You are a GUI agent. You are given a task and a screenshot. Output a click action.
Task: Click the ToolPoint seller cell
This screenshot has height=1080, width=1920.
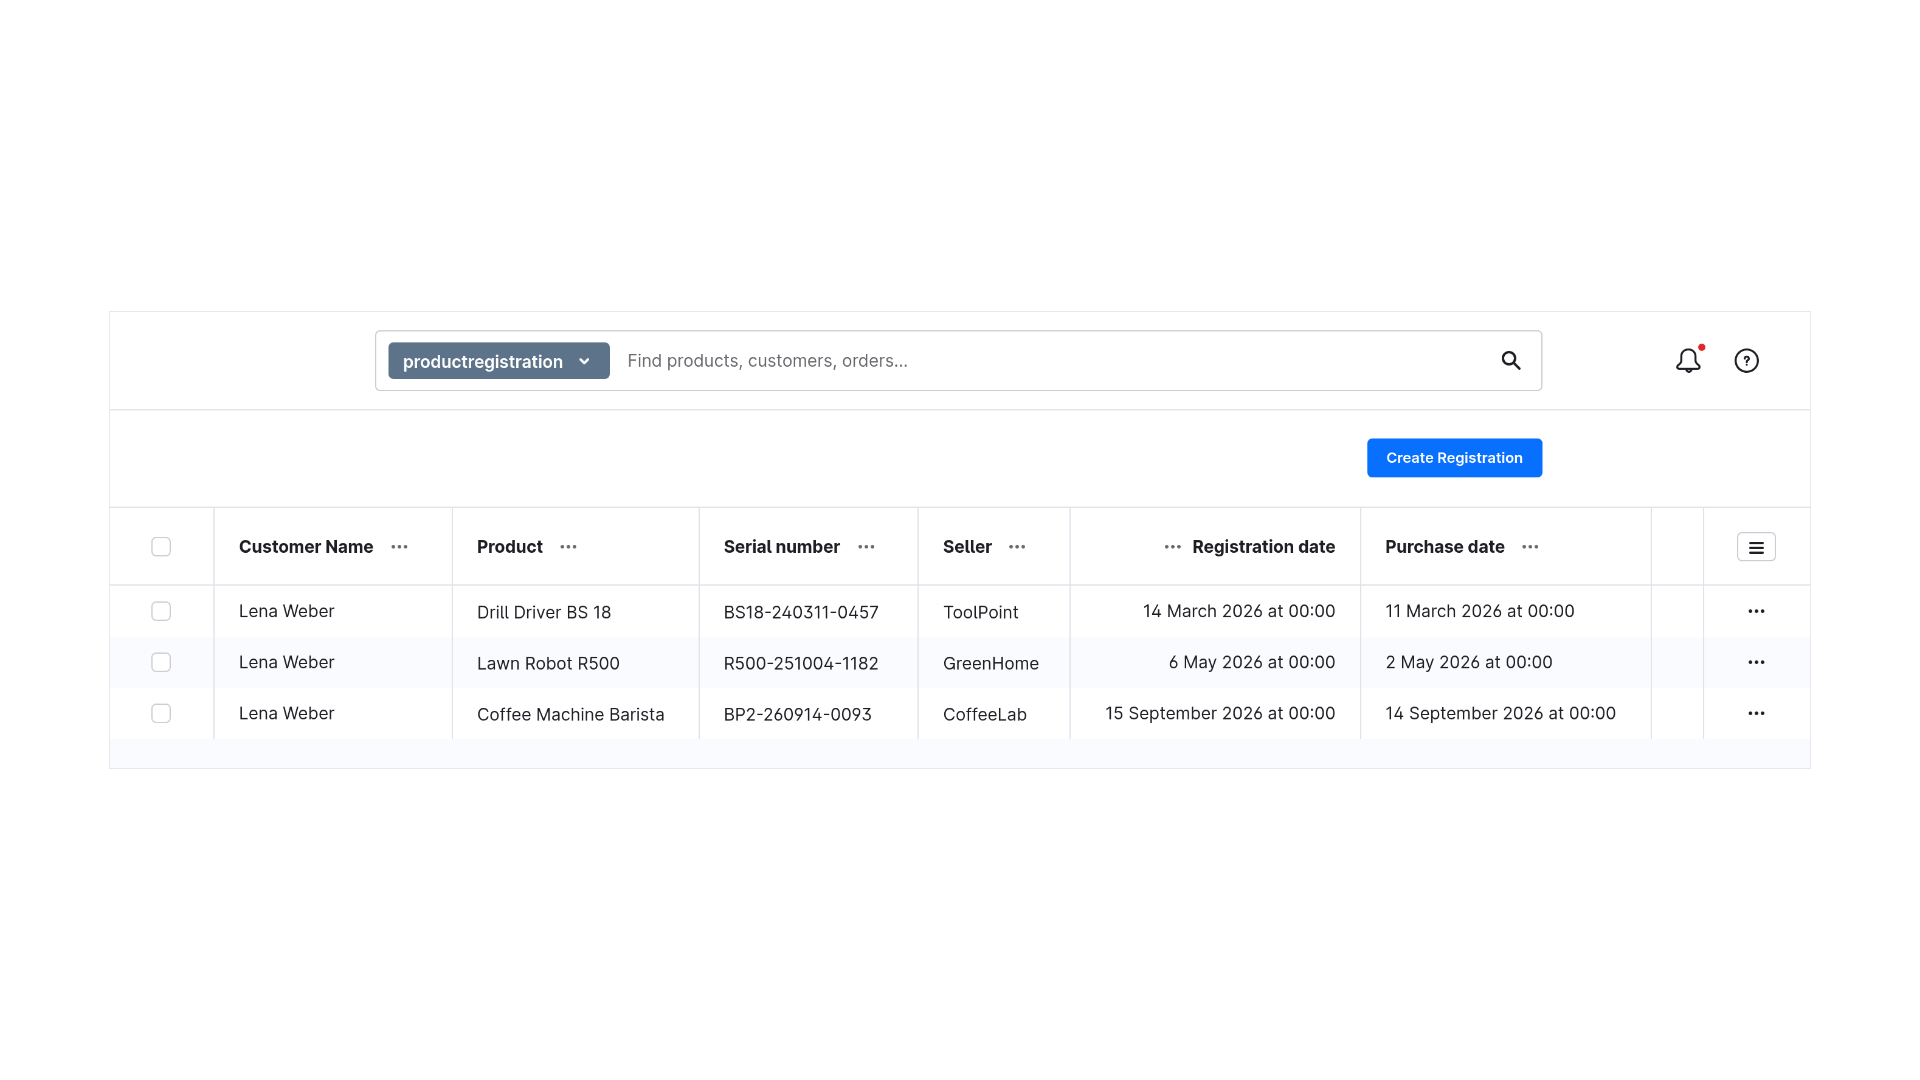(x=981, y=612)
